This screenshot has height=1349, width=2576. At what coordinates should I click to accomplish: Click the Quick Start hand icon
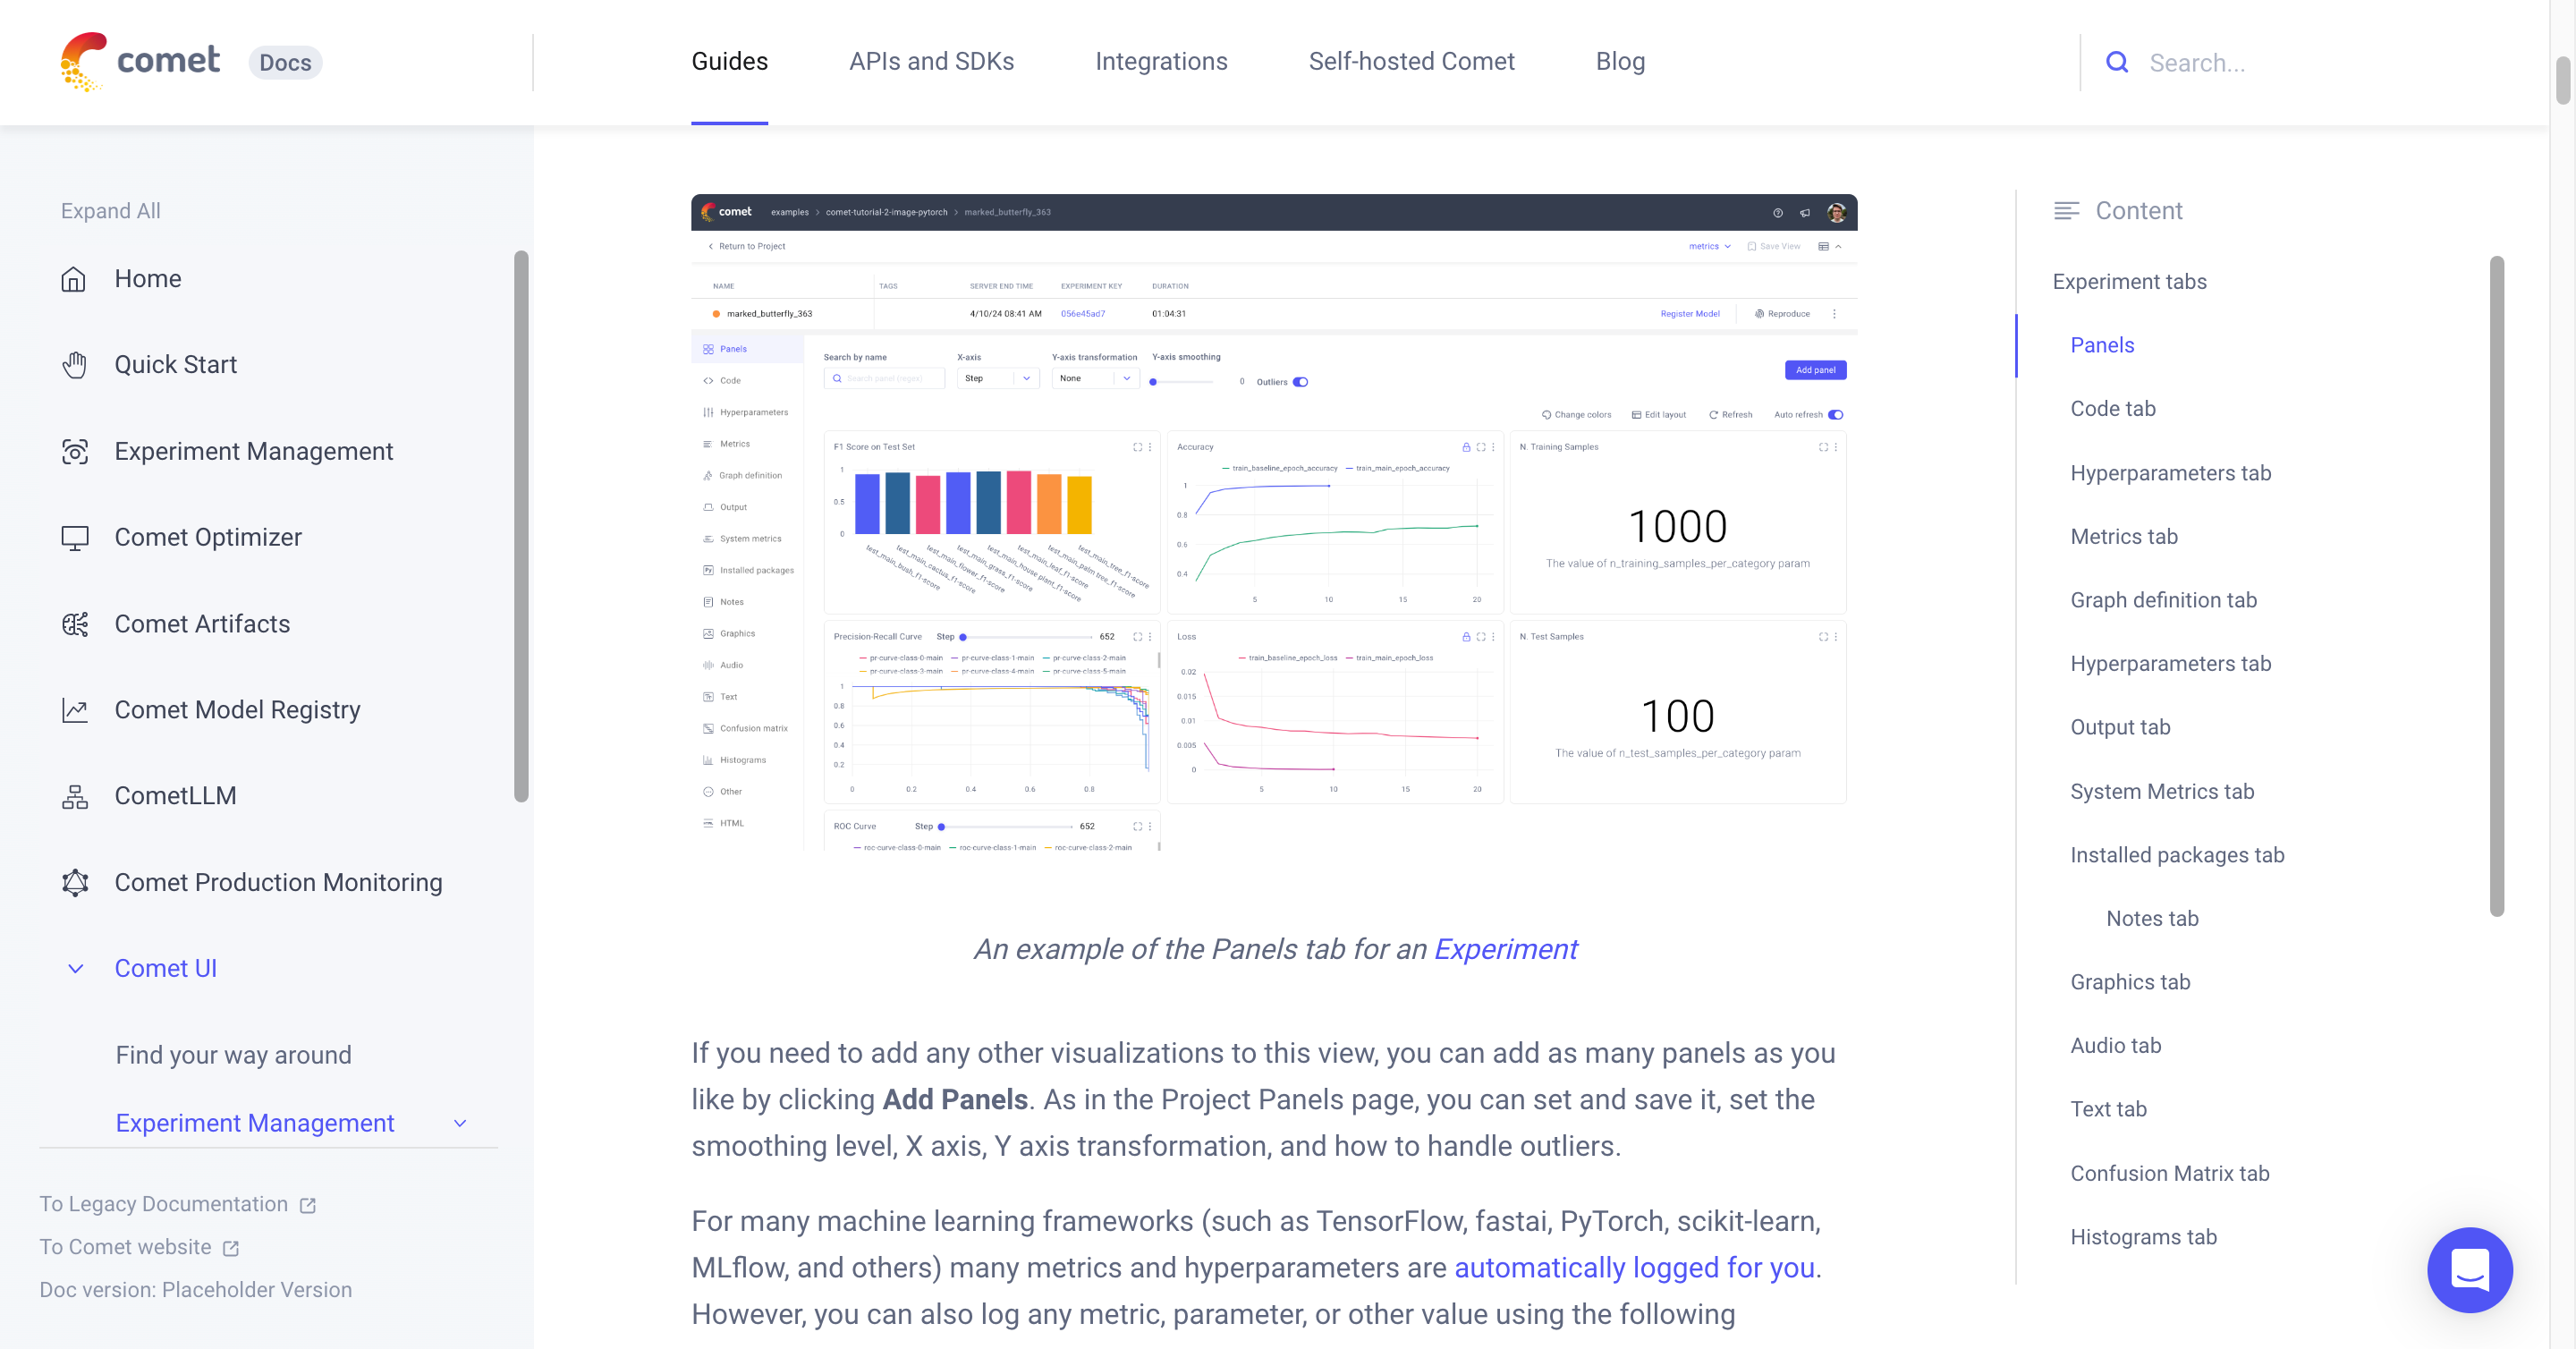[75, 365]
